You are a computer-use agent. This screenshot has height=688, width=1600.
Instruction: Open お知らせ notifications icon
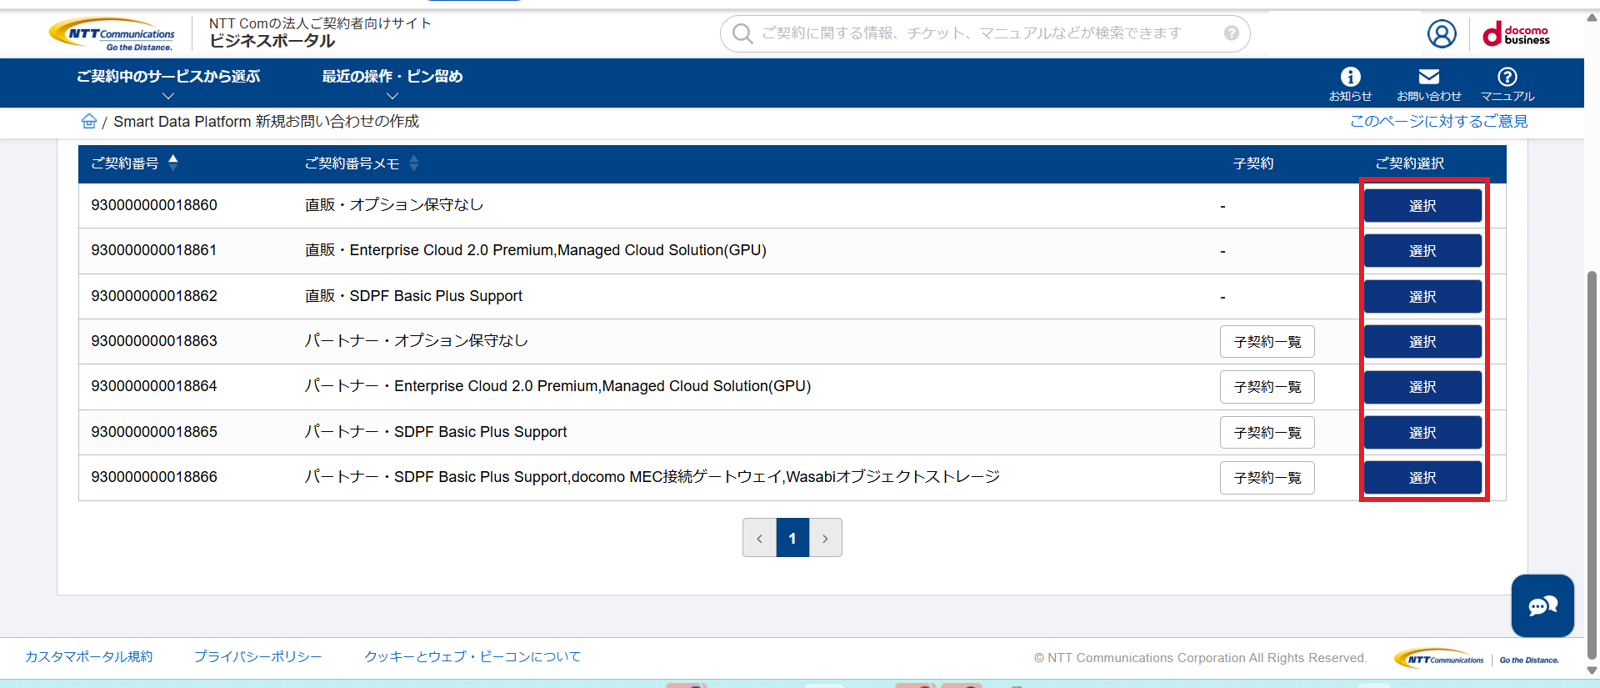point(1350,84)
